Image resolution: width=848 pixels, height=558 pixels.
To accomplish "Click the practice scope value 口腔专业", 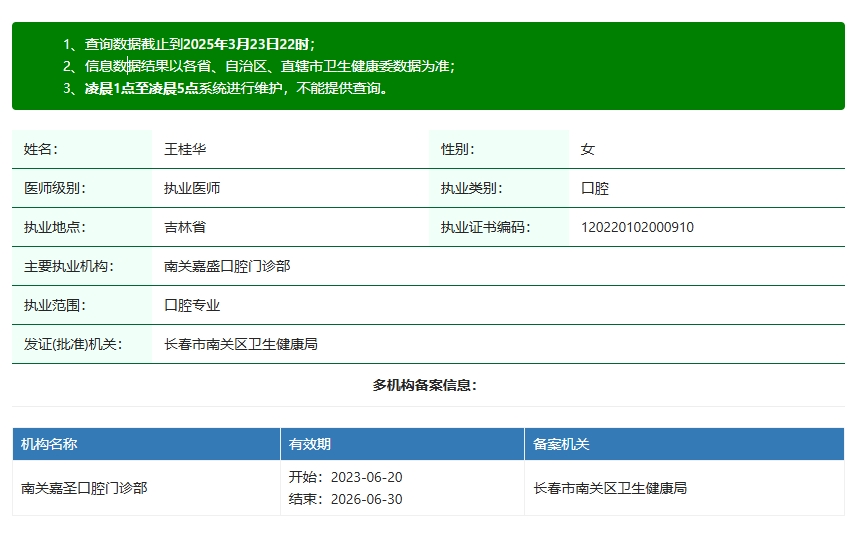I will pos(192,305).
